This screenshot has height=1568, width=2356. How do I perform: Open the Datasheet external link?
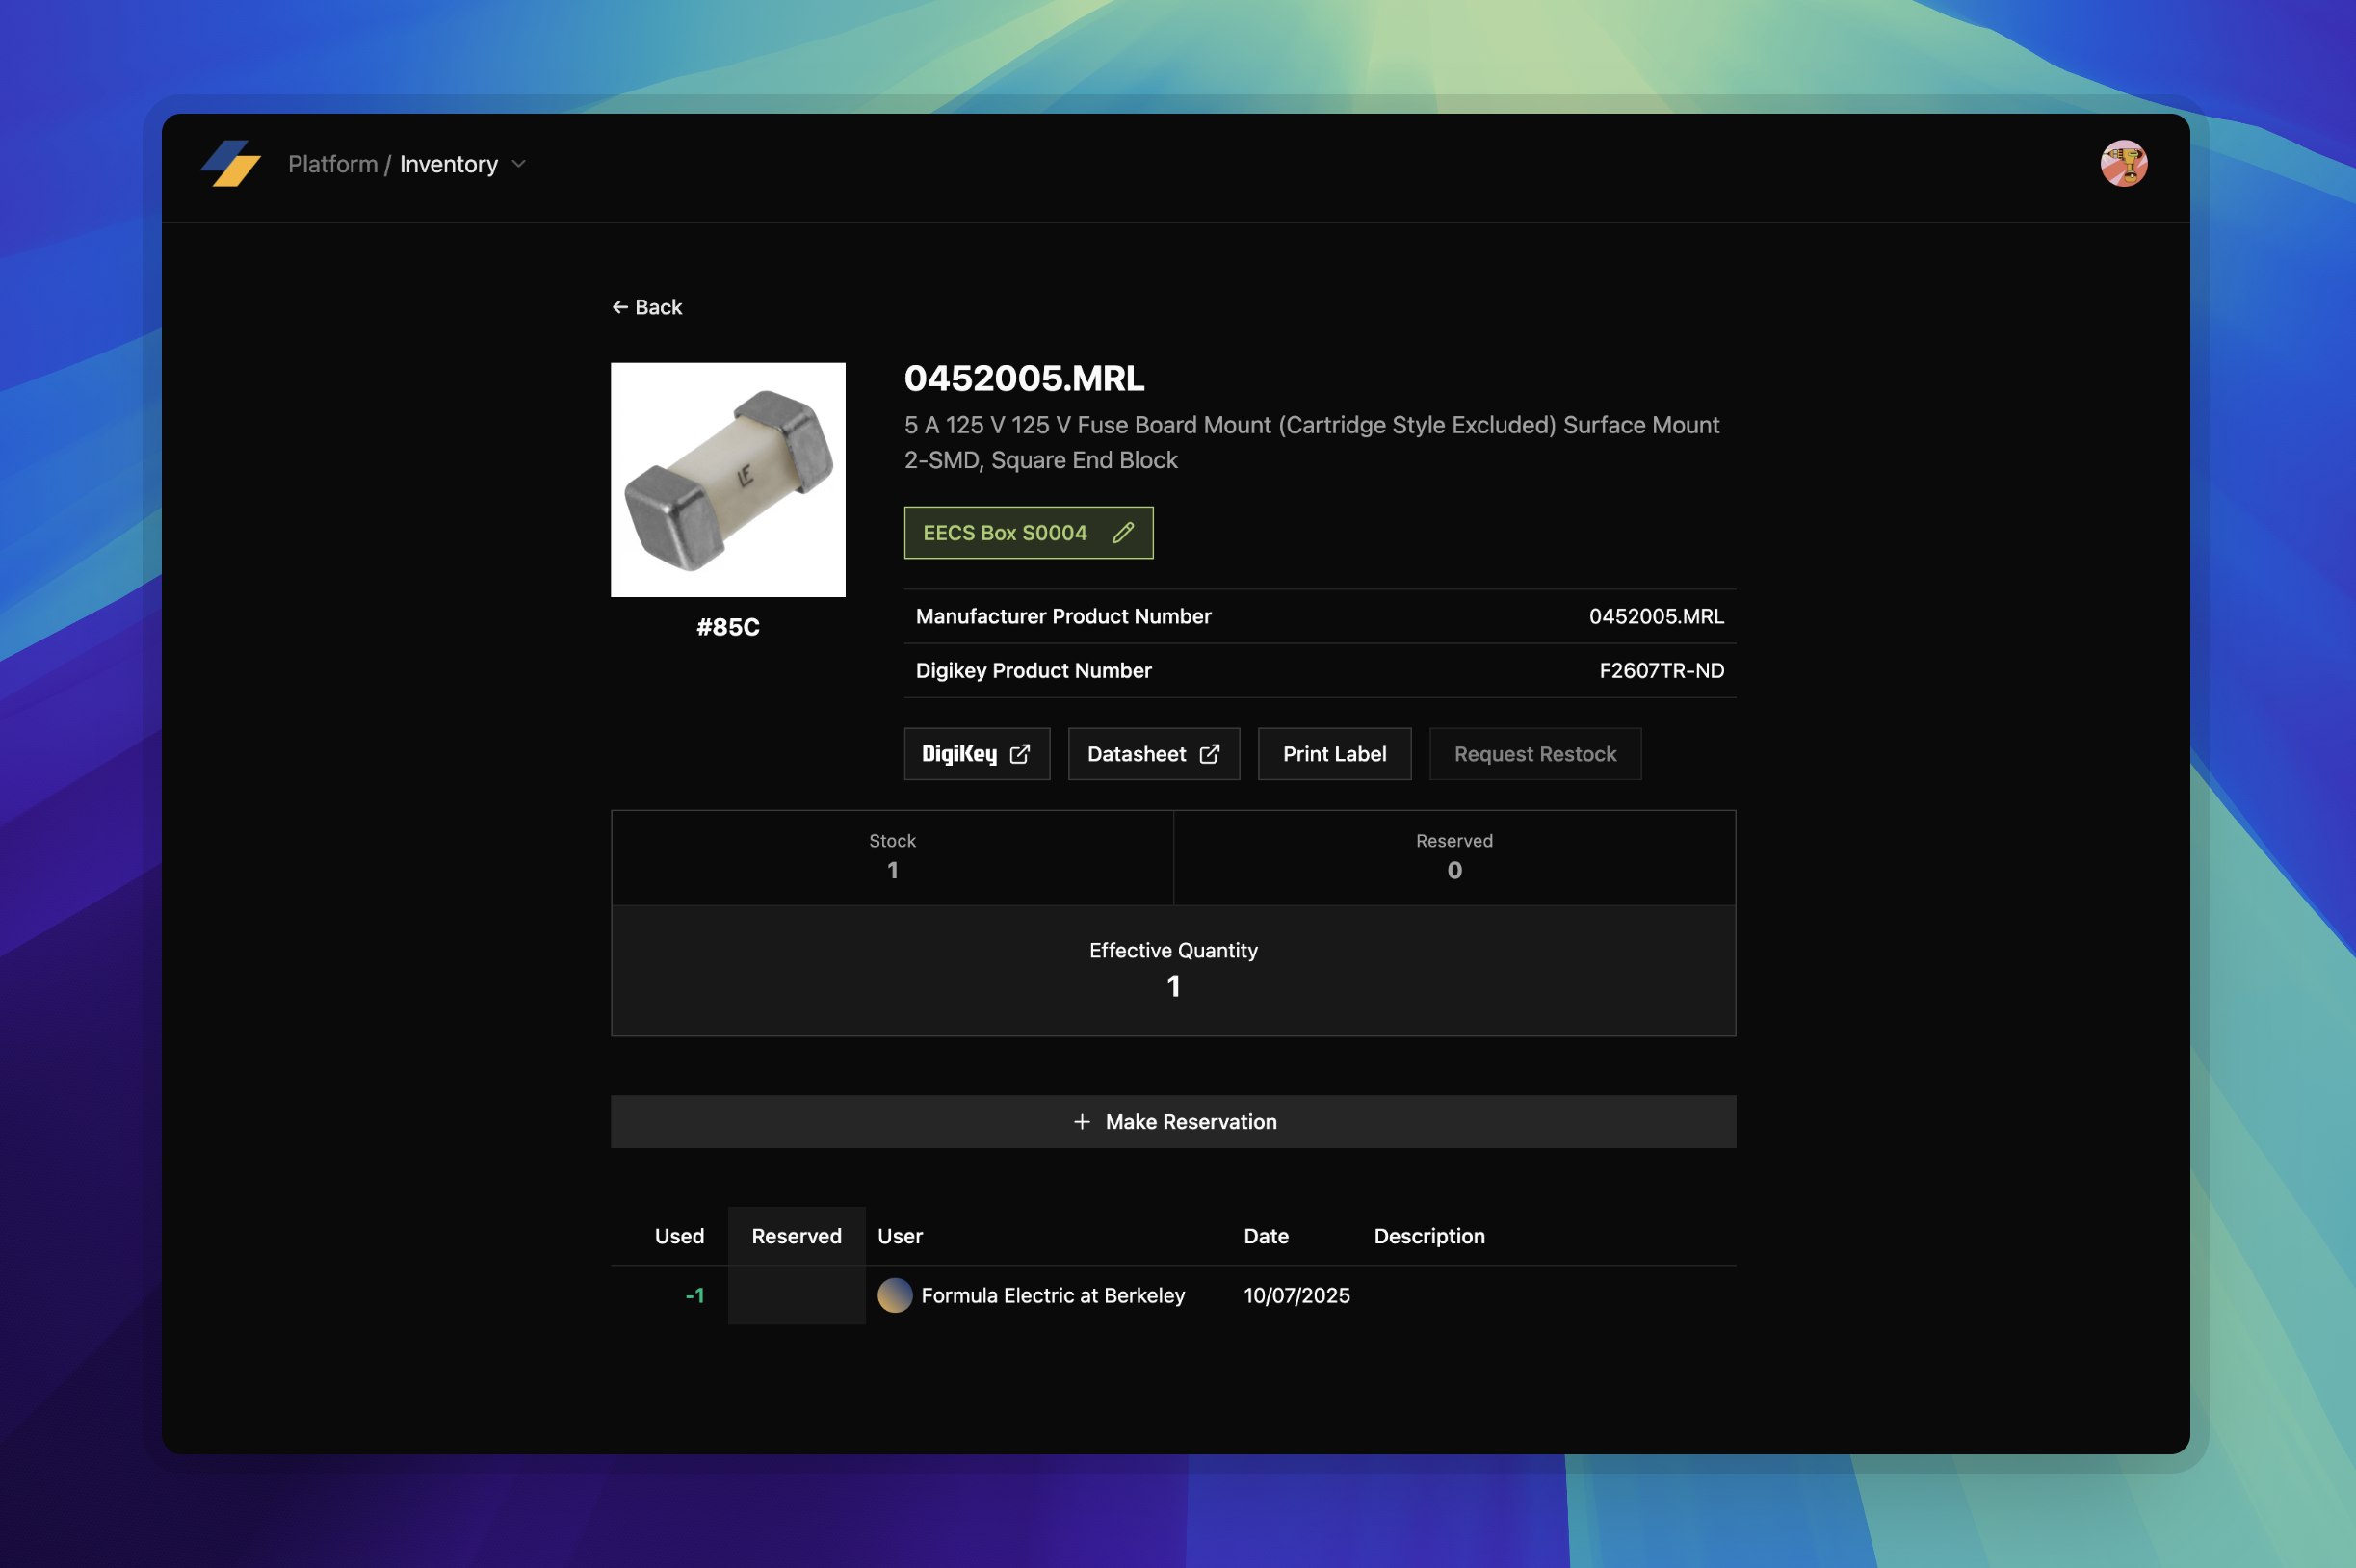(1209, 754)
